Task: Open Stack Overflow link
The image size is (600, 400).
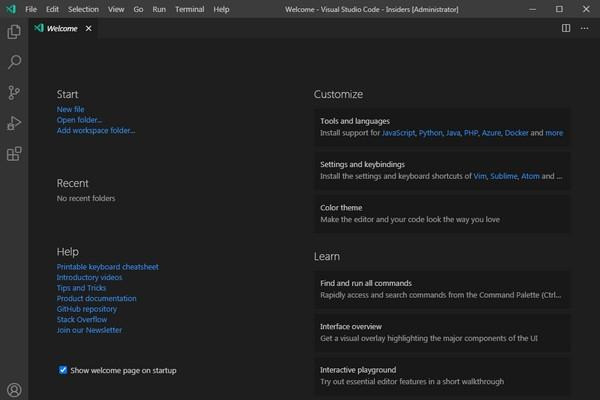Action: (x=82, y=319)
